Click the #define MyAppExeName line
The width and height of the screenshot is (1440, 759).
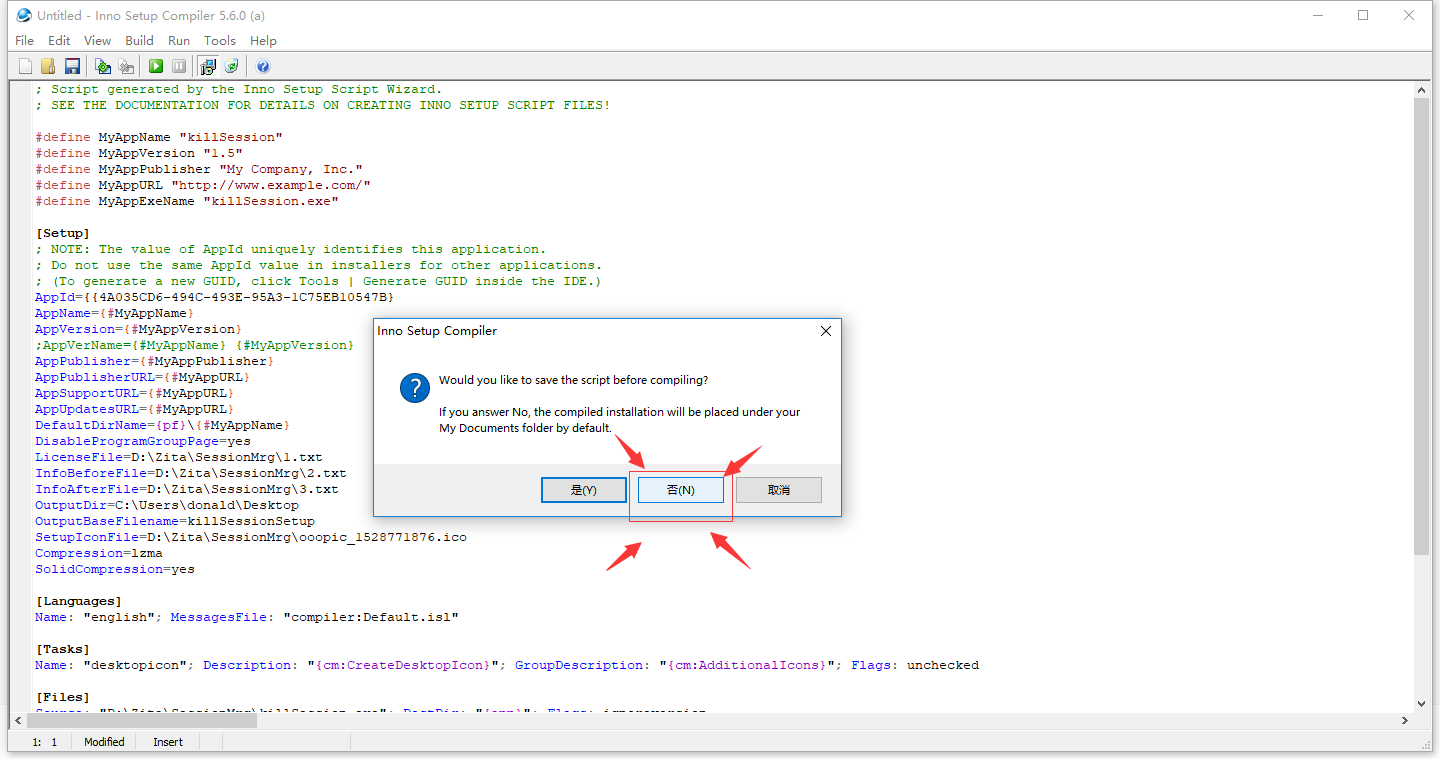click(x=187, y=201)
